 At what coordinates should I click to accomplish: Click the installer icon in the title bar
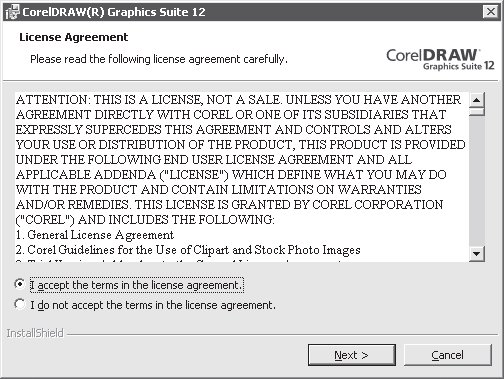(12, 12)
